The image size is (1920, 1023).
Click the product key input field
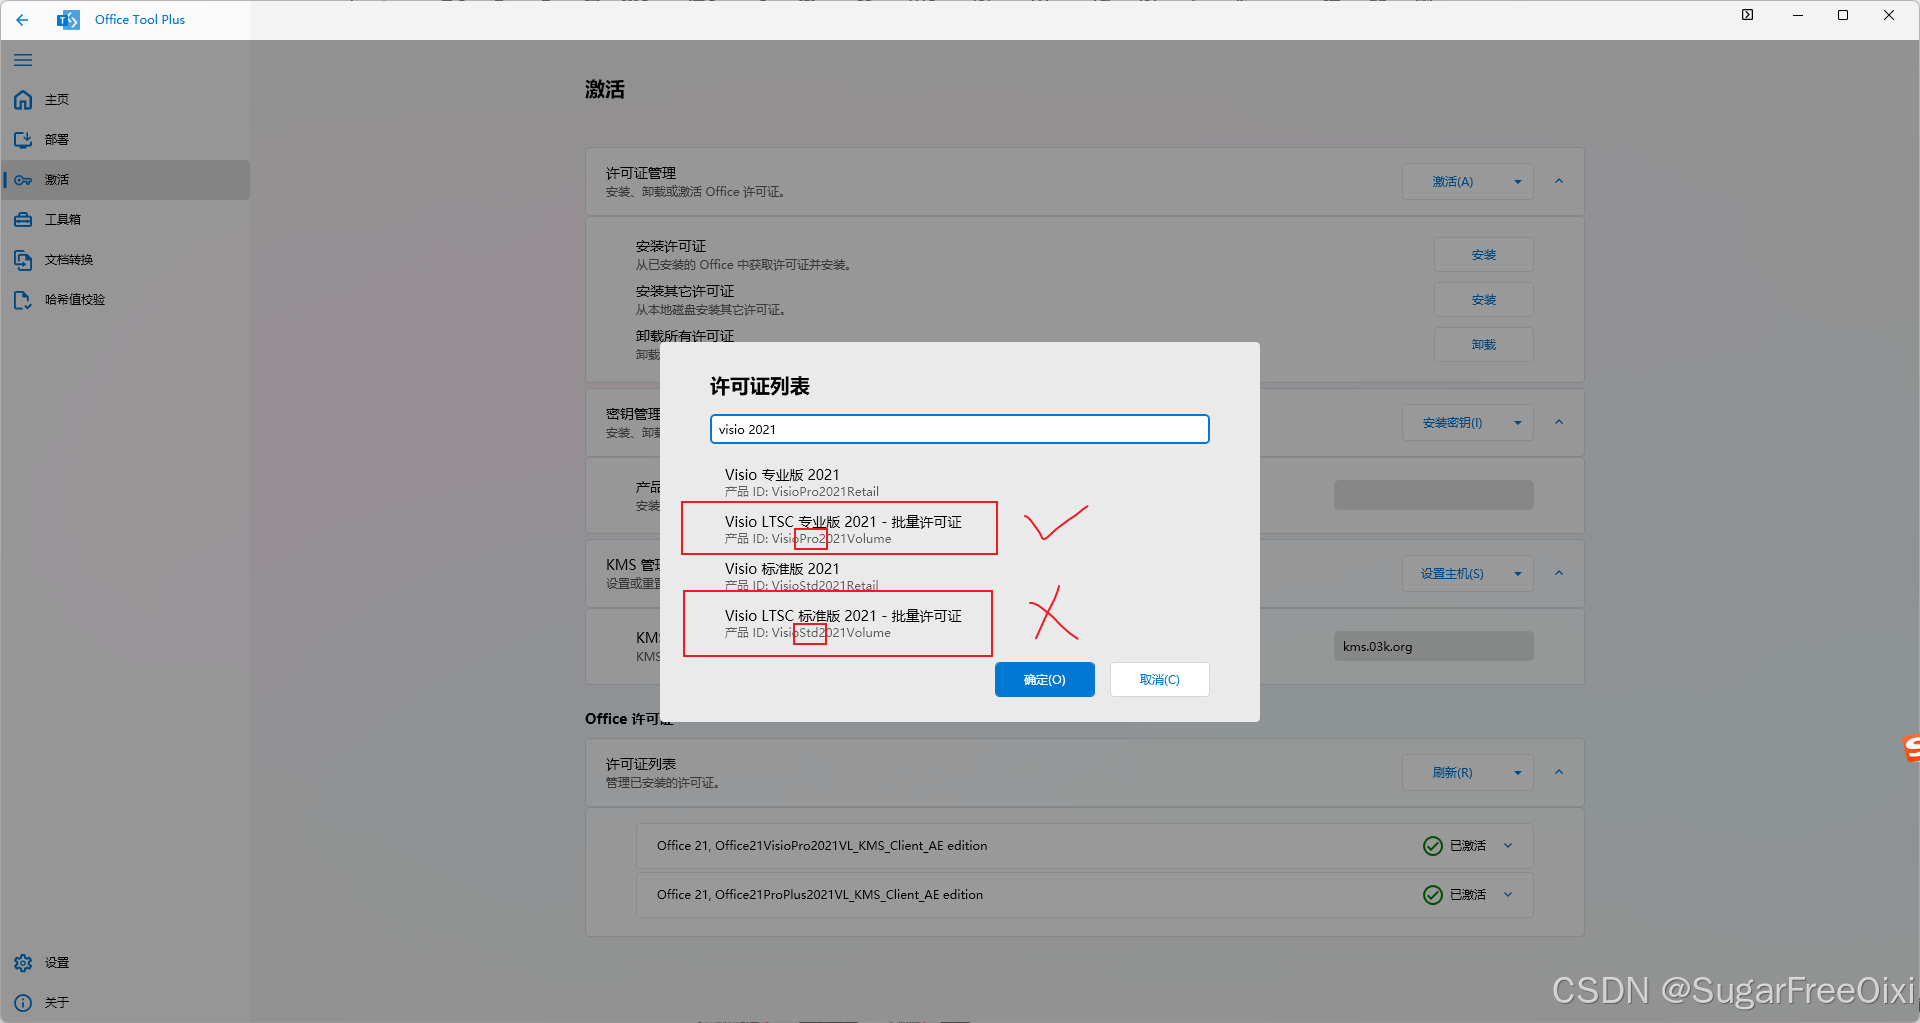(x=1433, y=495)
